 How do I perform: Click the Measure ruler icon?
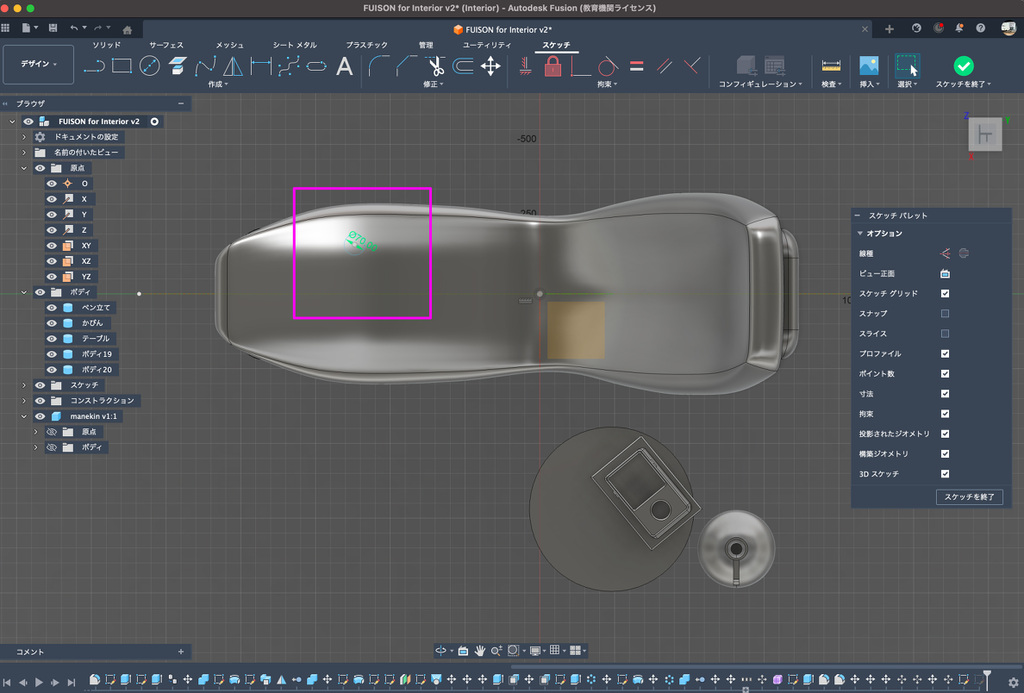pyautogui.click(x=830, y=66)
